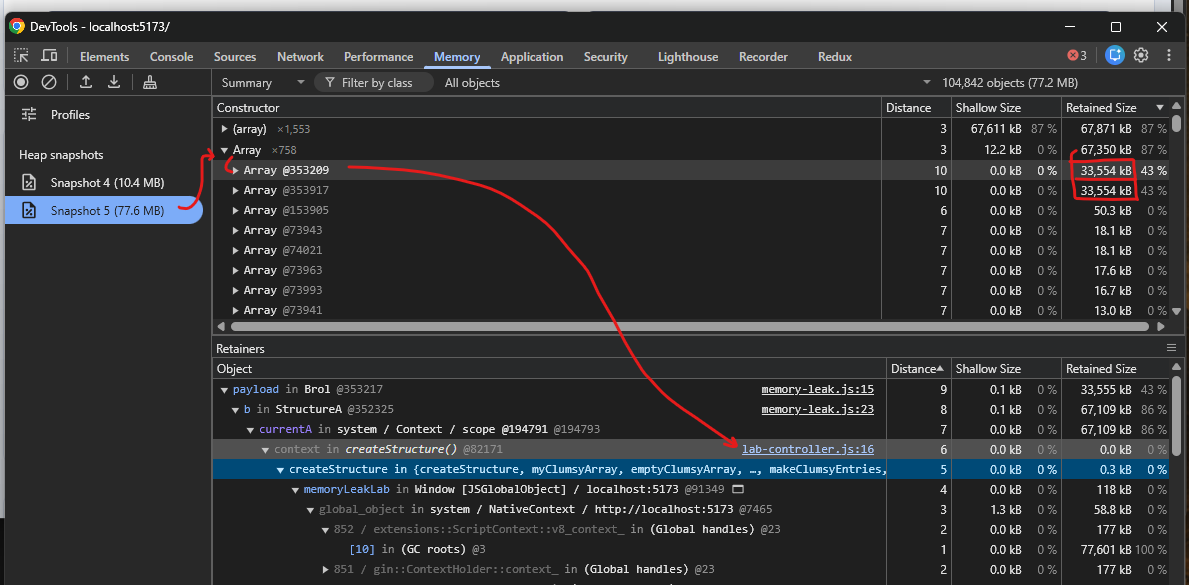Switch to the Console tab
Screen dimensions: 1189x585
171,57
